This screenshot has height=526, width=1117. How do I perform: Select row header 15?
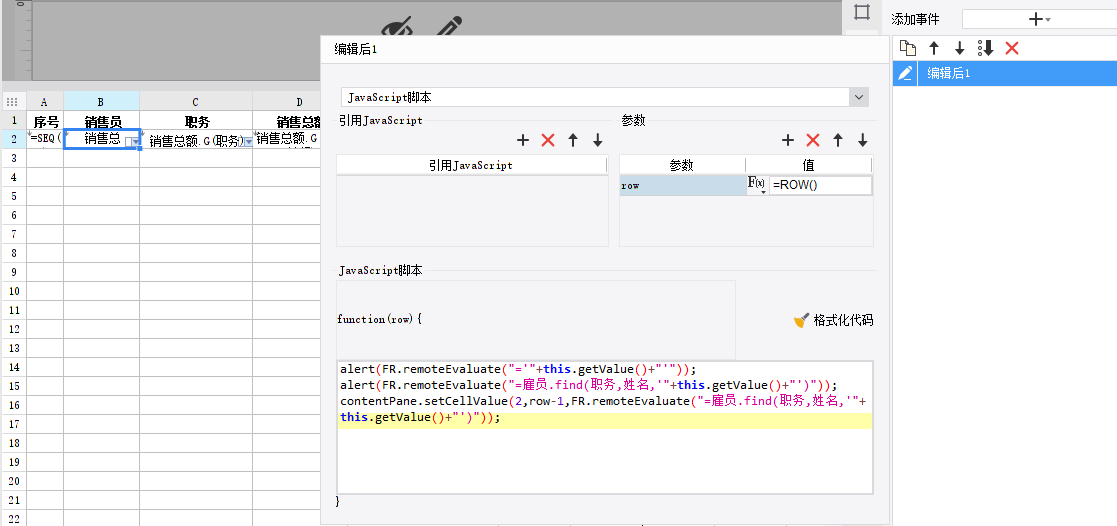coord(13,386)
